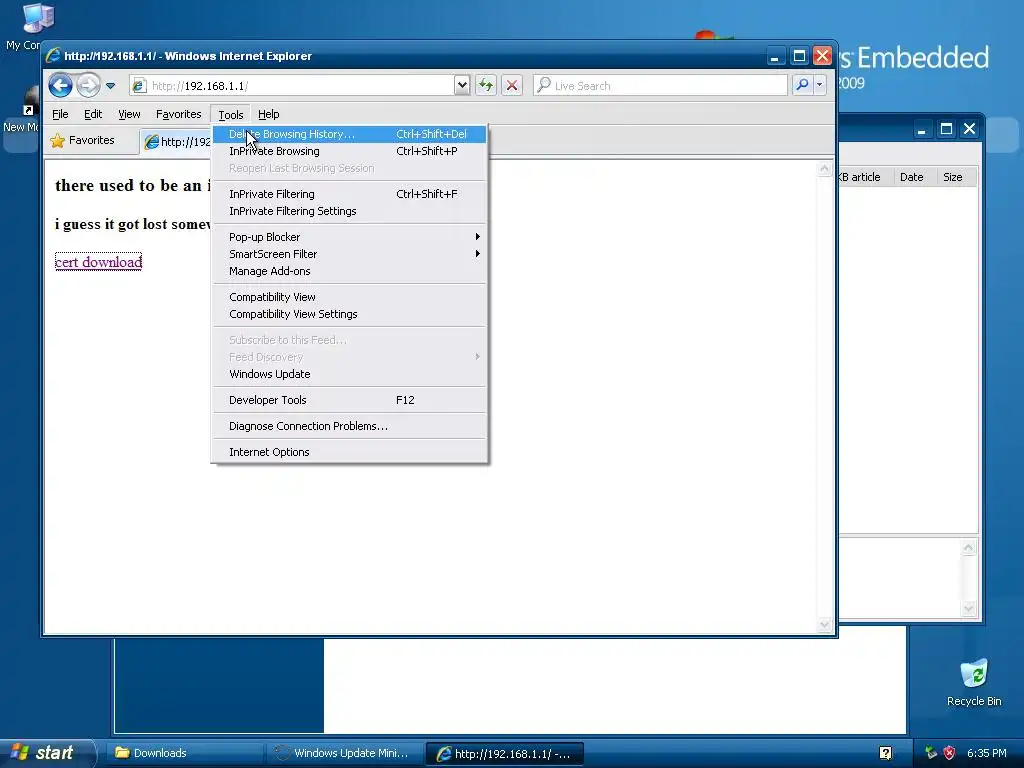Open the Favorites menu in the menu bar
1024x768 pixels.
[x=178, y=114]
